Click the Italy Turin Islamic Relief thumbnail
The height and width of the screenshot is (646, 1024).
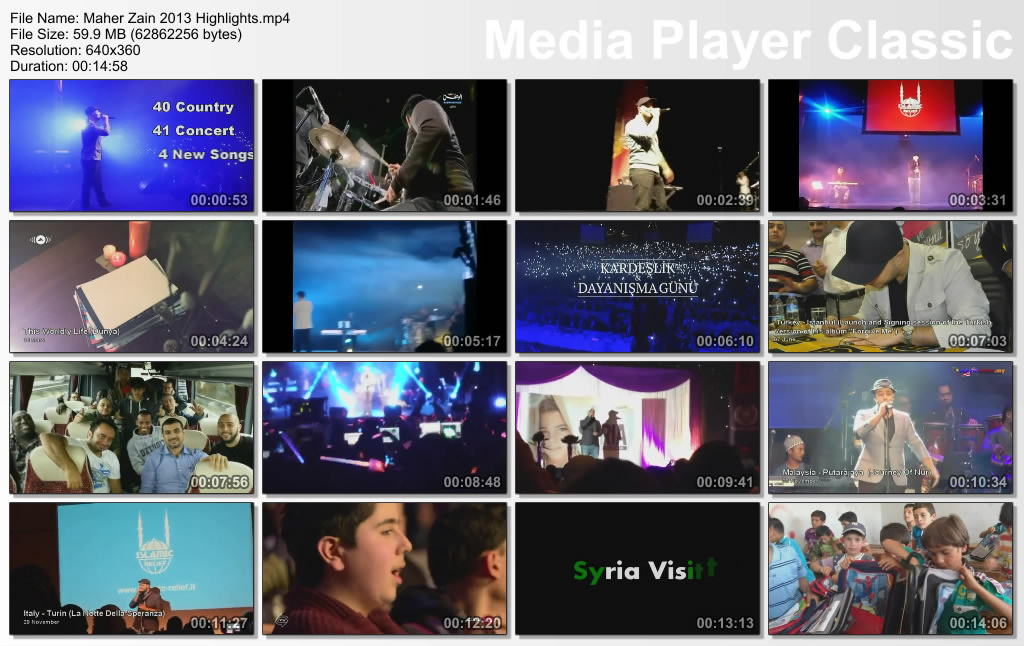click(132, 568)
